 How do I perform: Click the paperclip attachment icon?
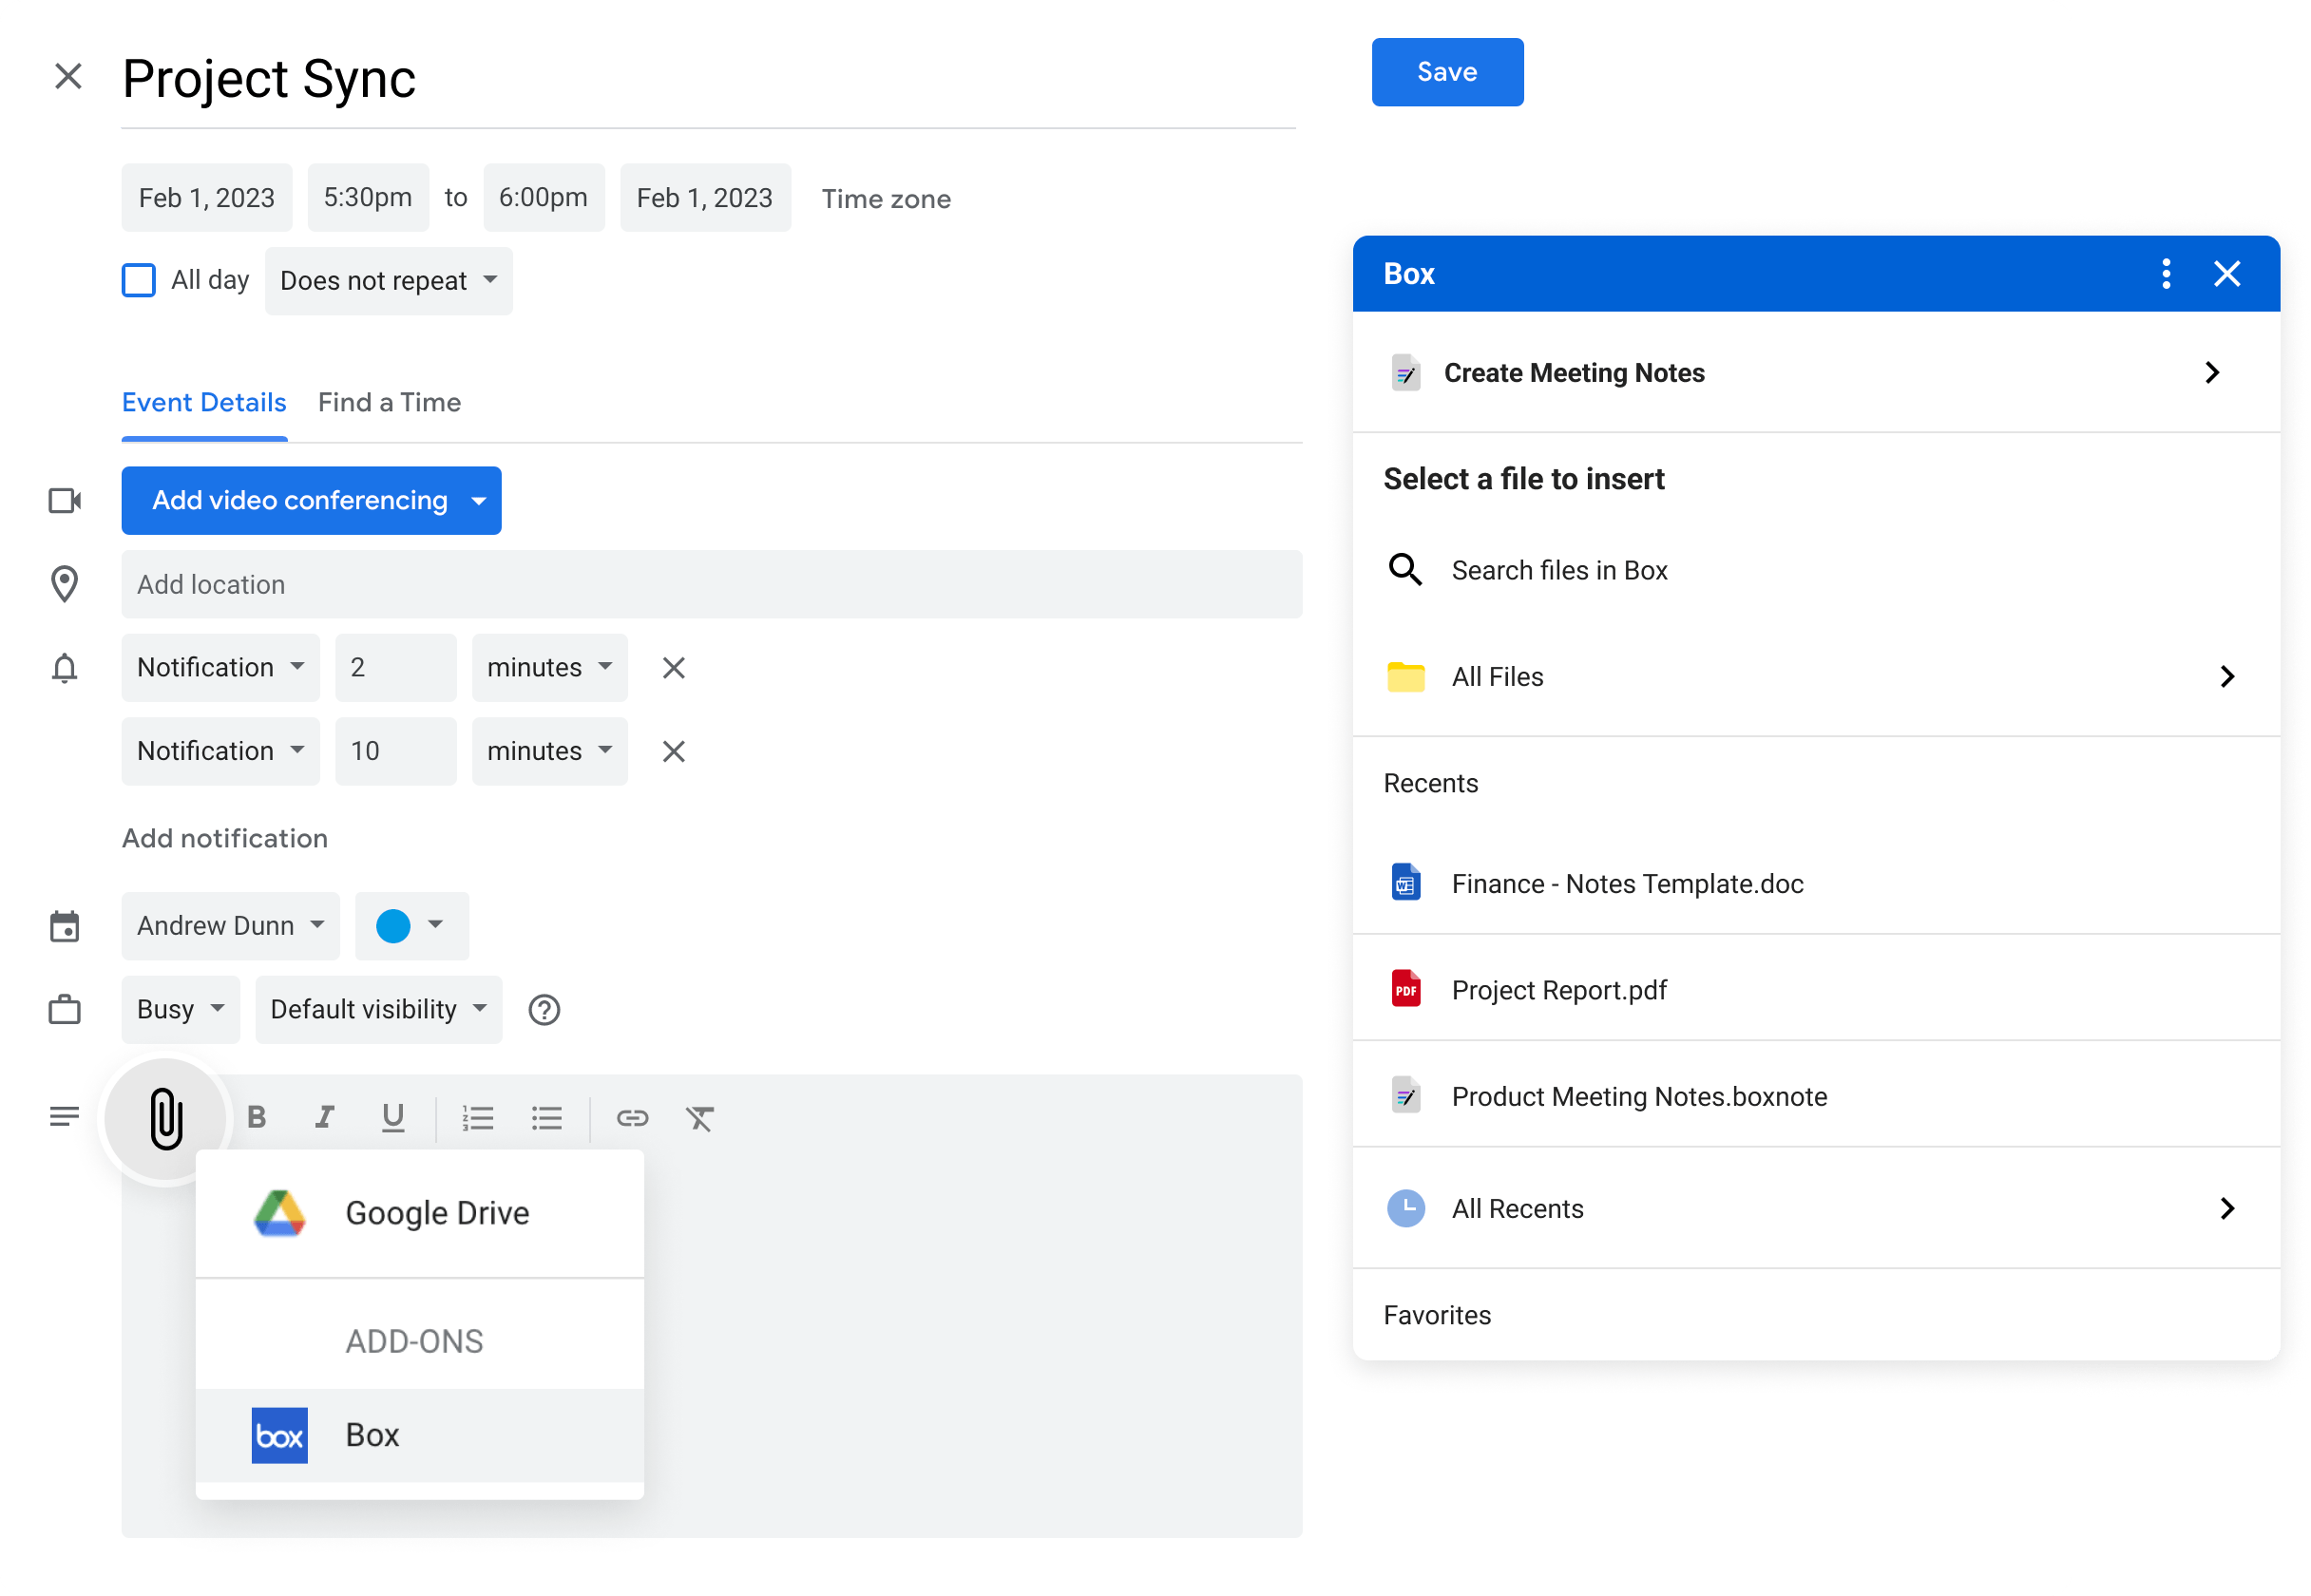(x=166, y=1118)
